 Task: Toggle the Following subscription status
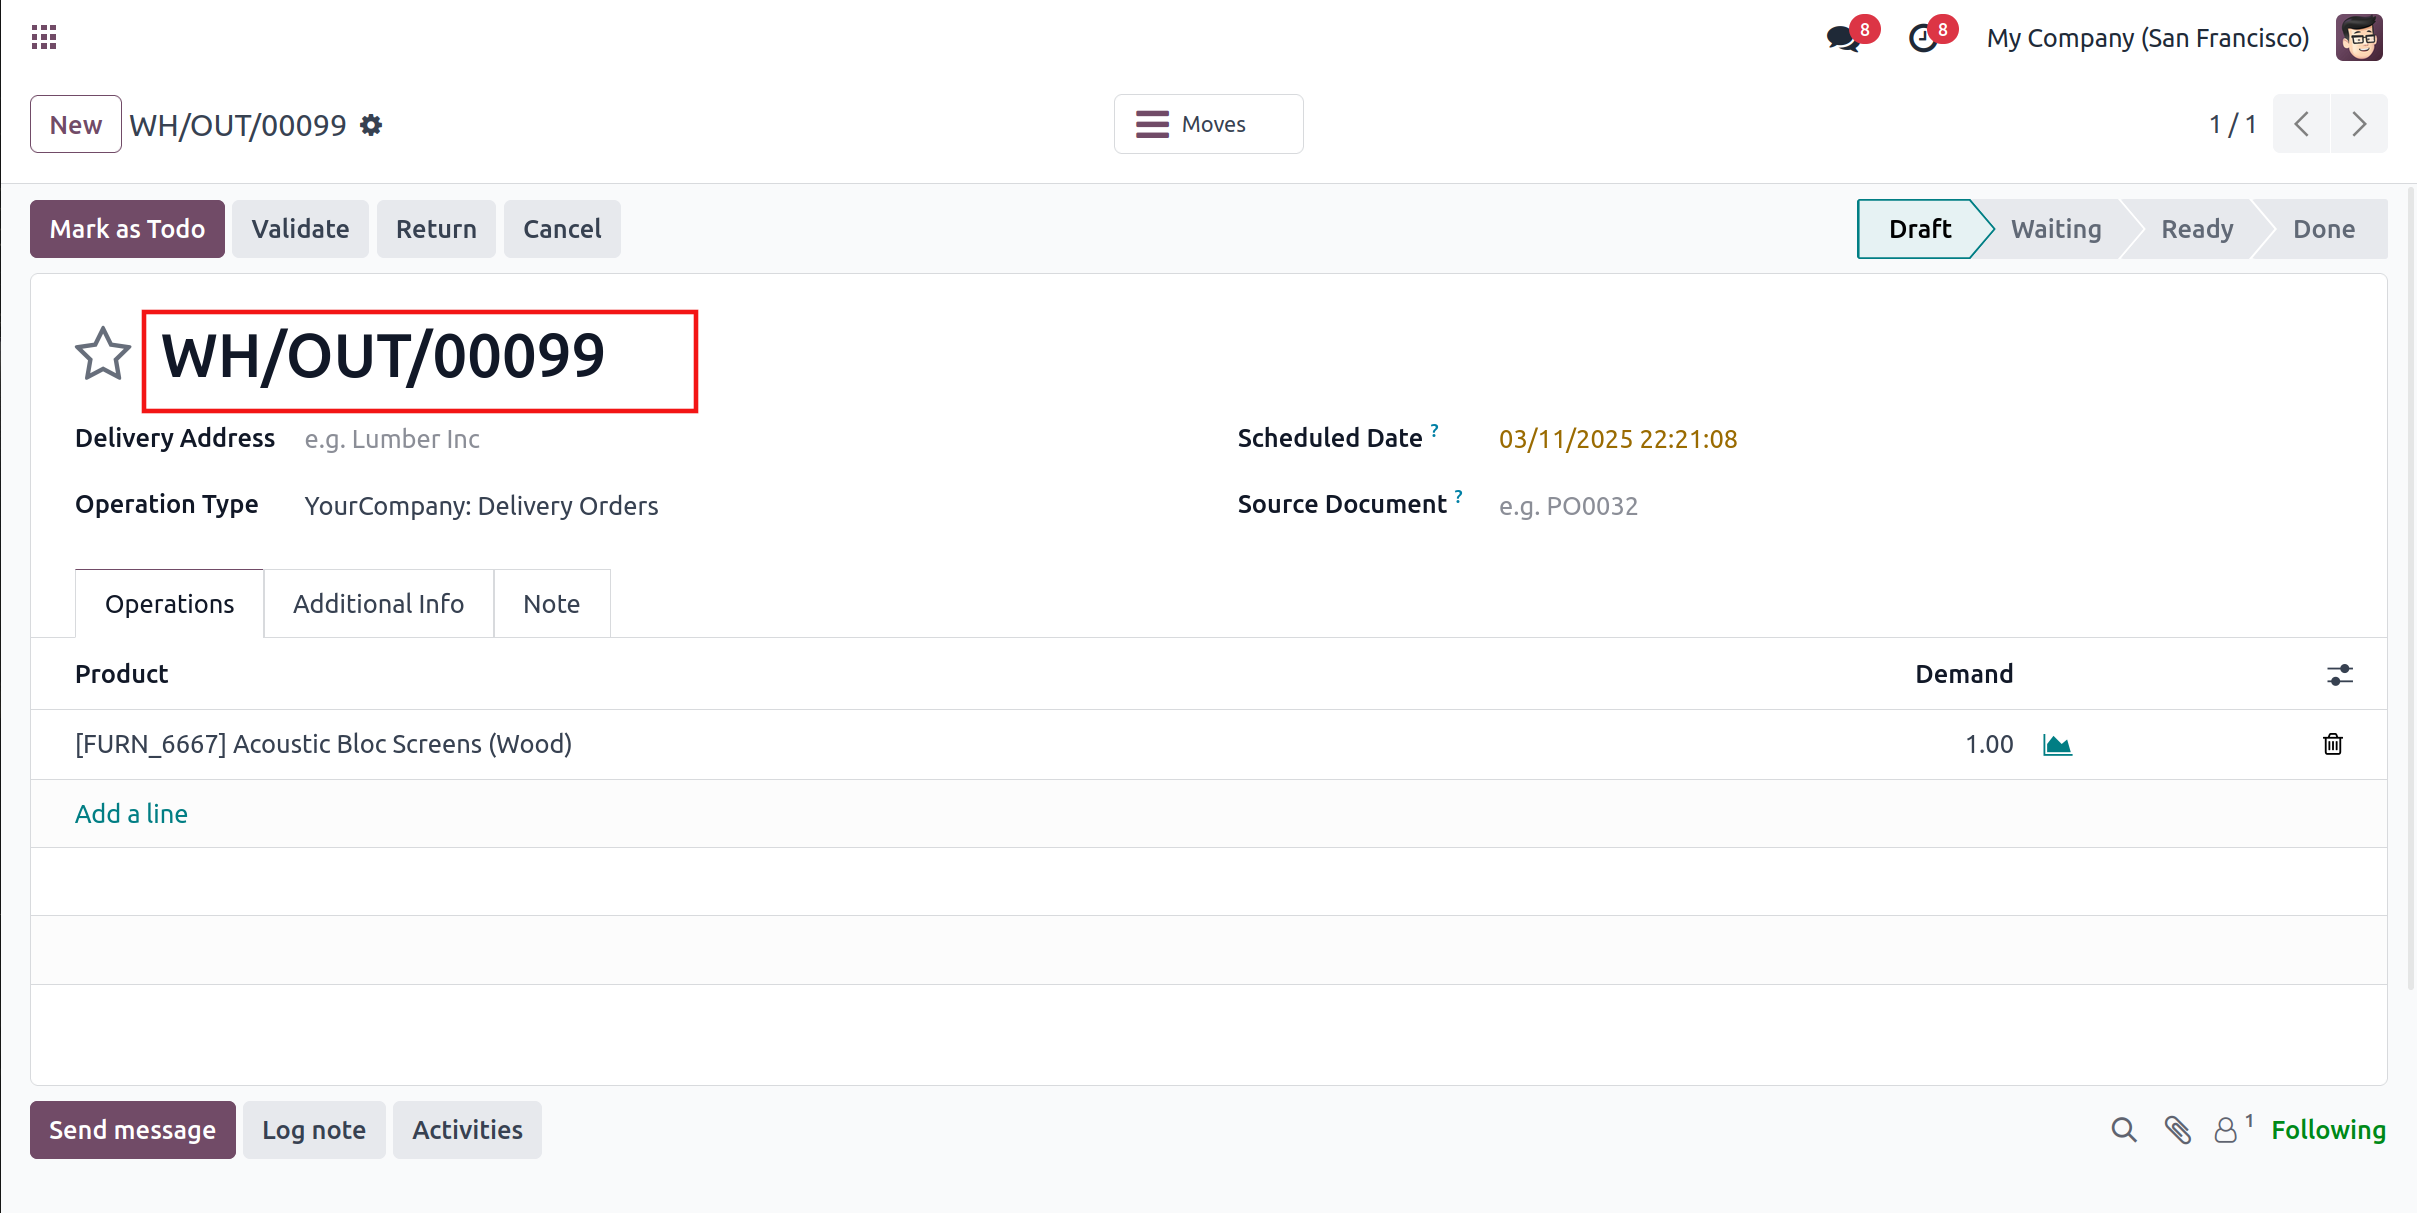(x=2327, y=1130)
